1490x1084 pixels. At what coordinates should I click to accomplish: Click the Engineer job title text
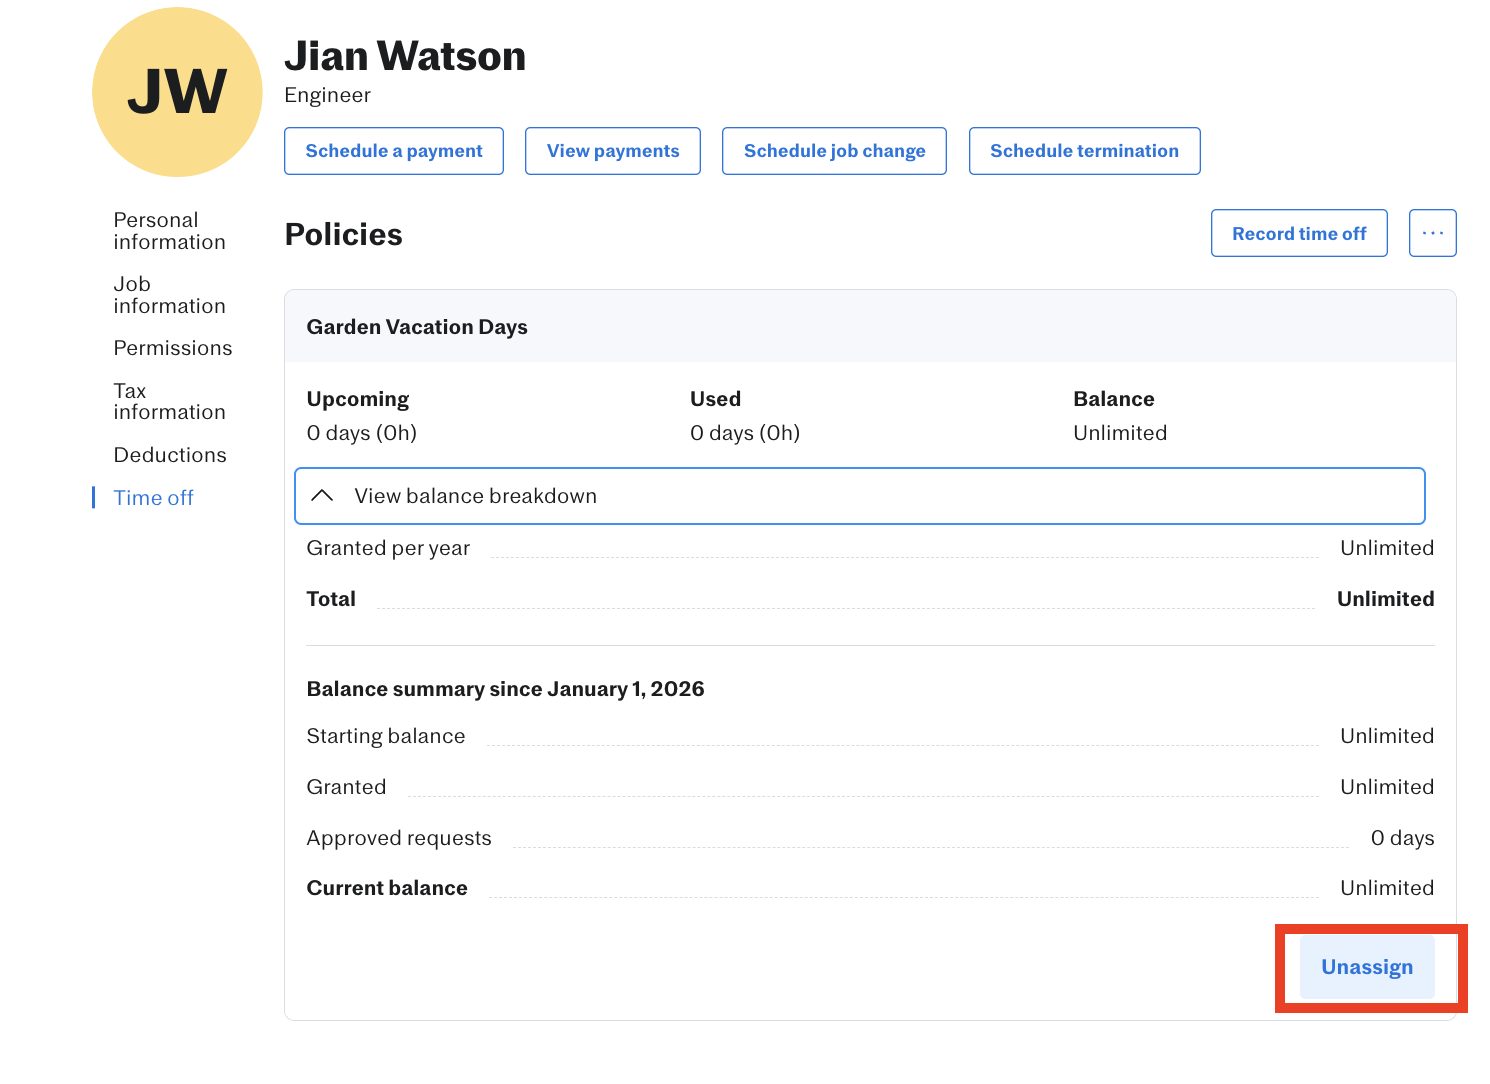pos(327,95)
